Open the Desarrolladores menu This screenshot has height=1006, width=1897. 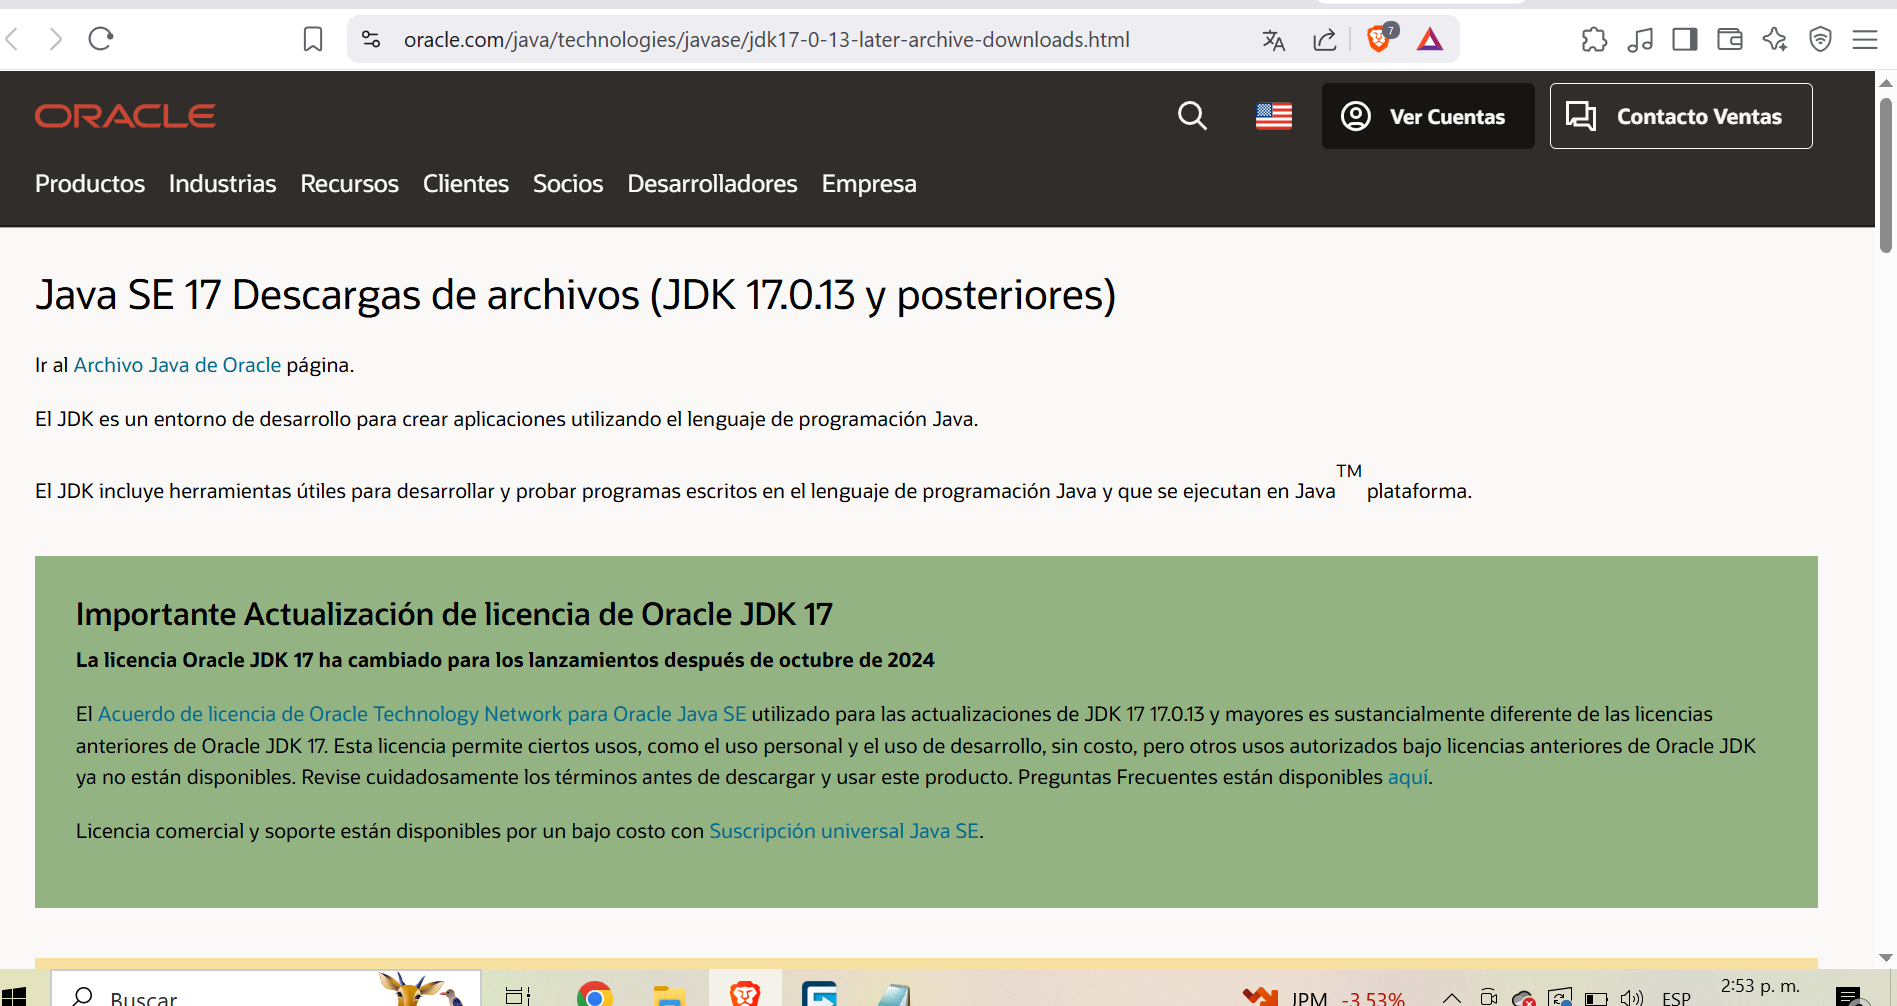(x=712, y=184)
